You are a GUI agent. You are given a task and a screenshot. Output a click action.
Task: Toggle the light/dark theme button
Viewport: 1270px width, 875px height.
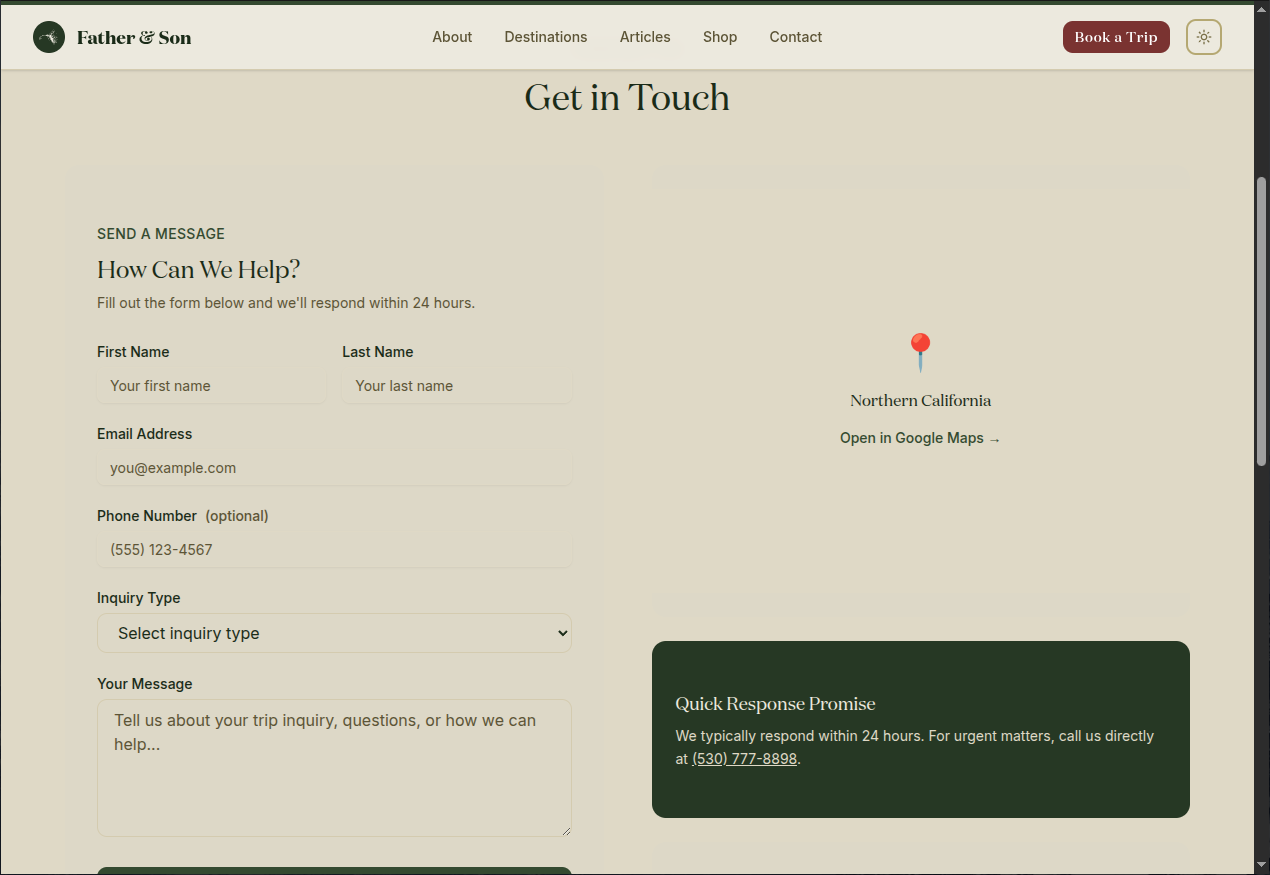[1203, 37]
